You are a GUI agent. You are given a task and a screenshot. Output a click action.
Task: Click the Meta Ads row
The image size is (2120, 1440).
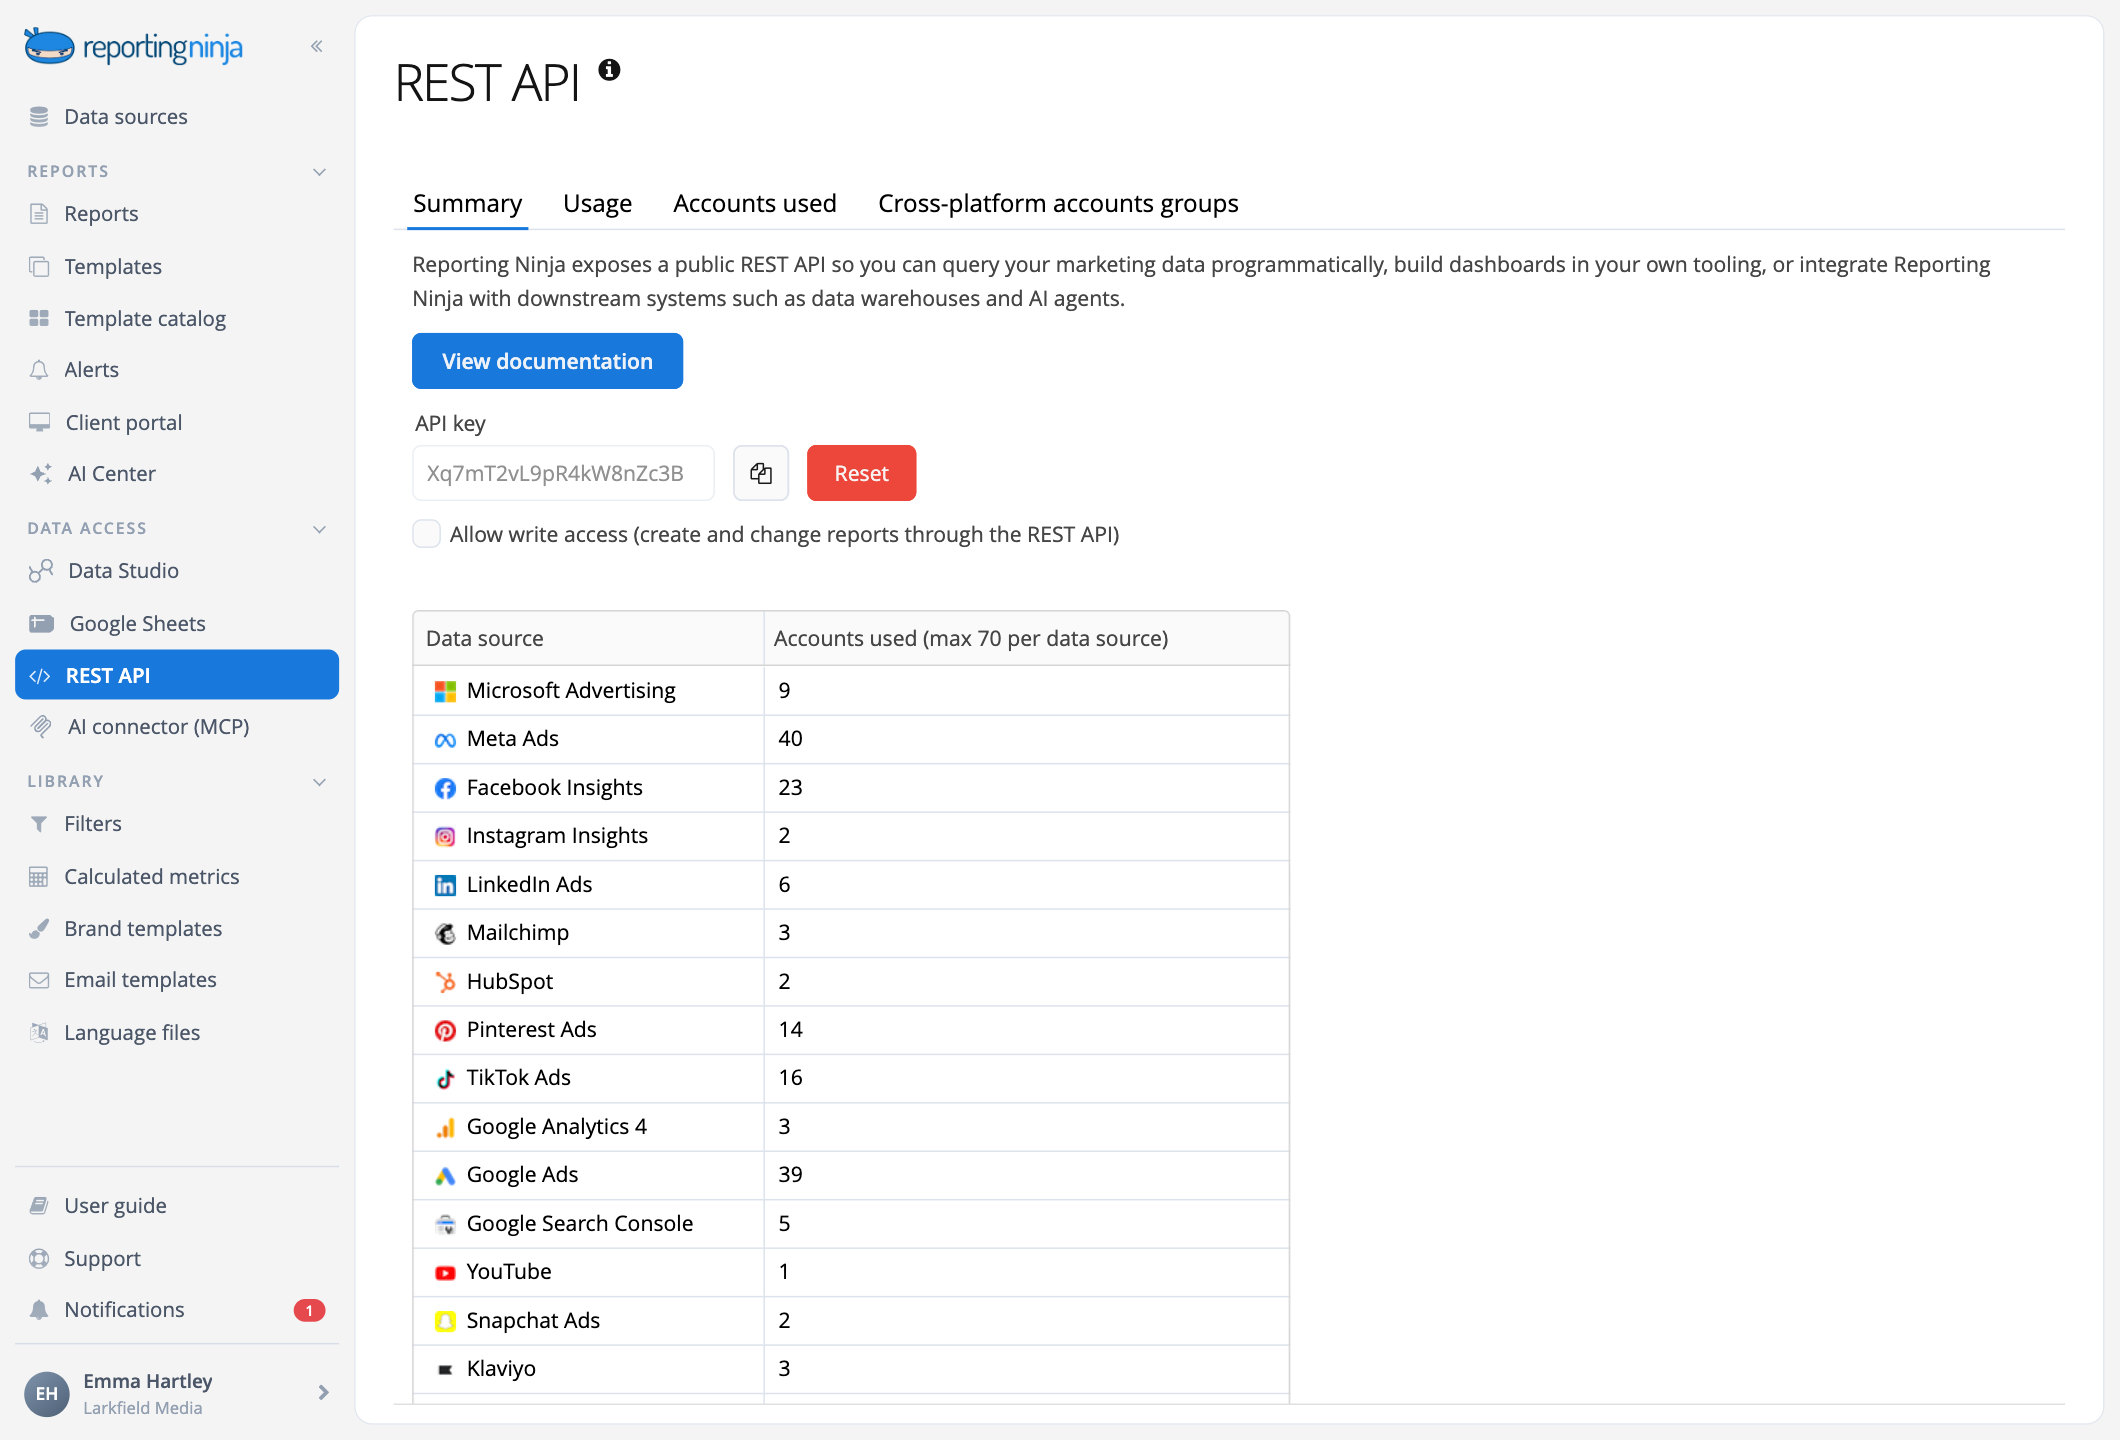pos(851,739)
